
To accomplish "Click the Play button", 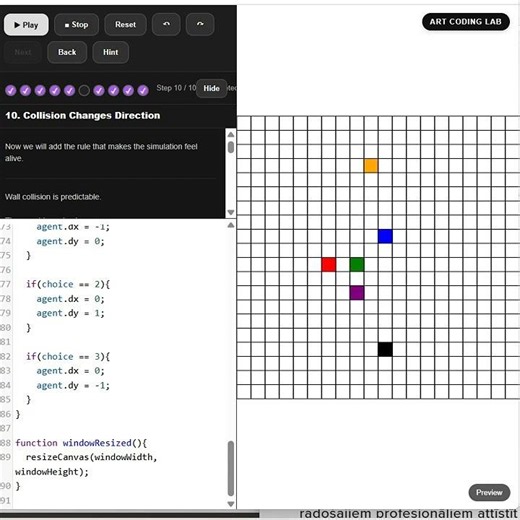I will [x=26, y=25].
